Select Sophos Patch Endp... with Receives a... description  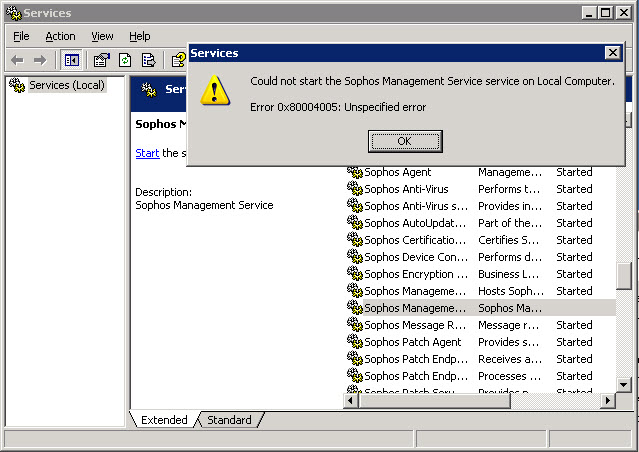(481, 359)
